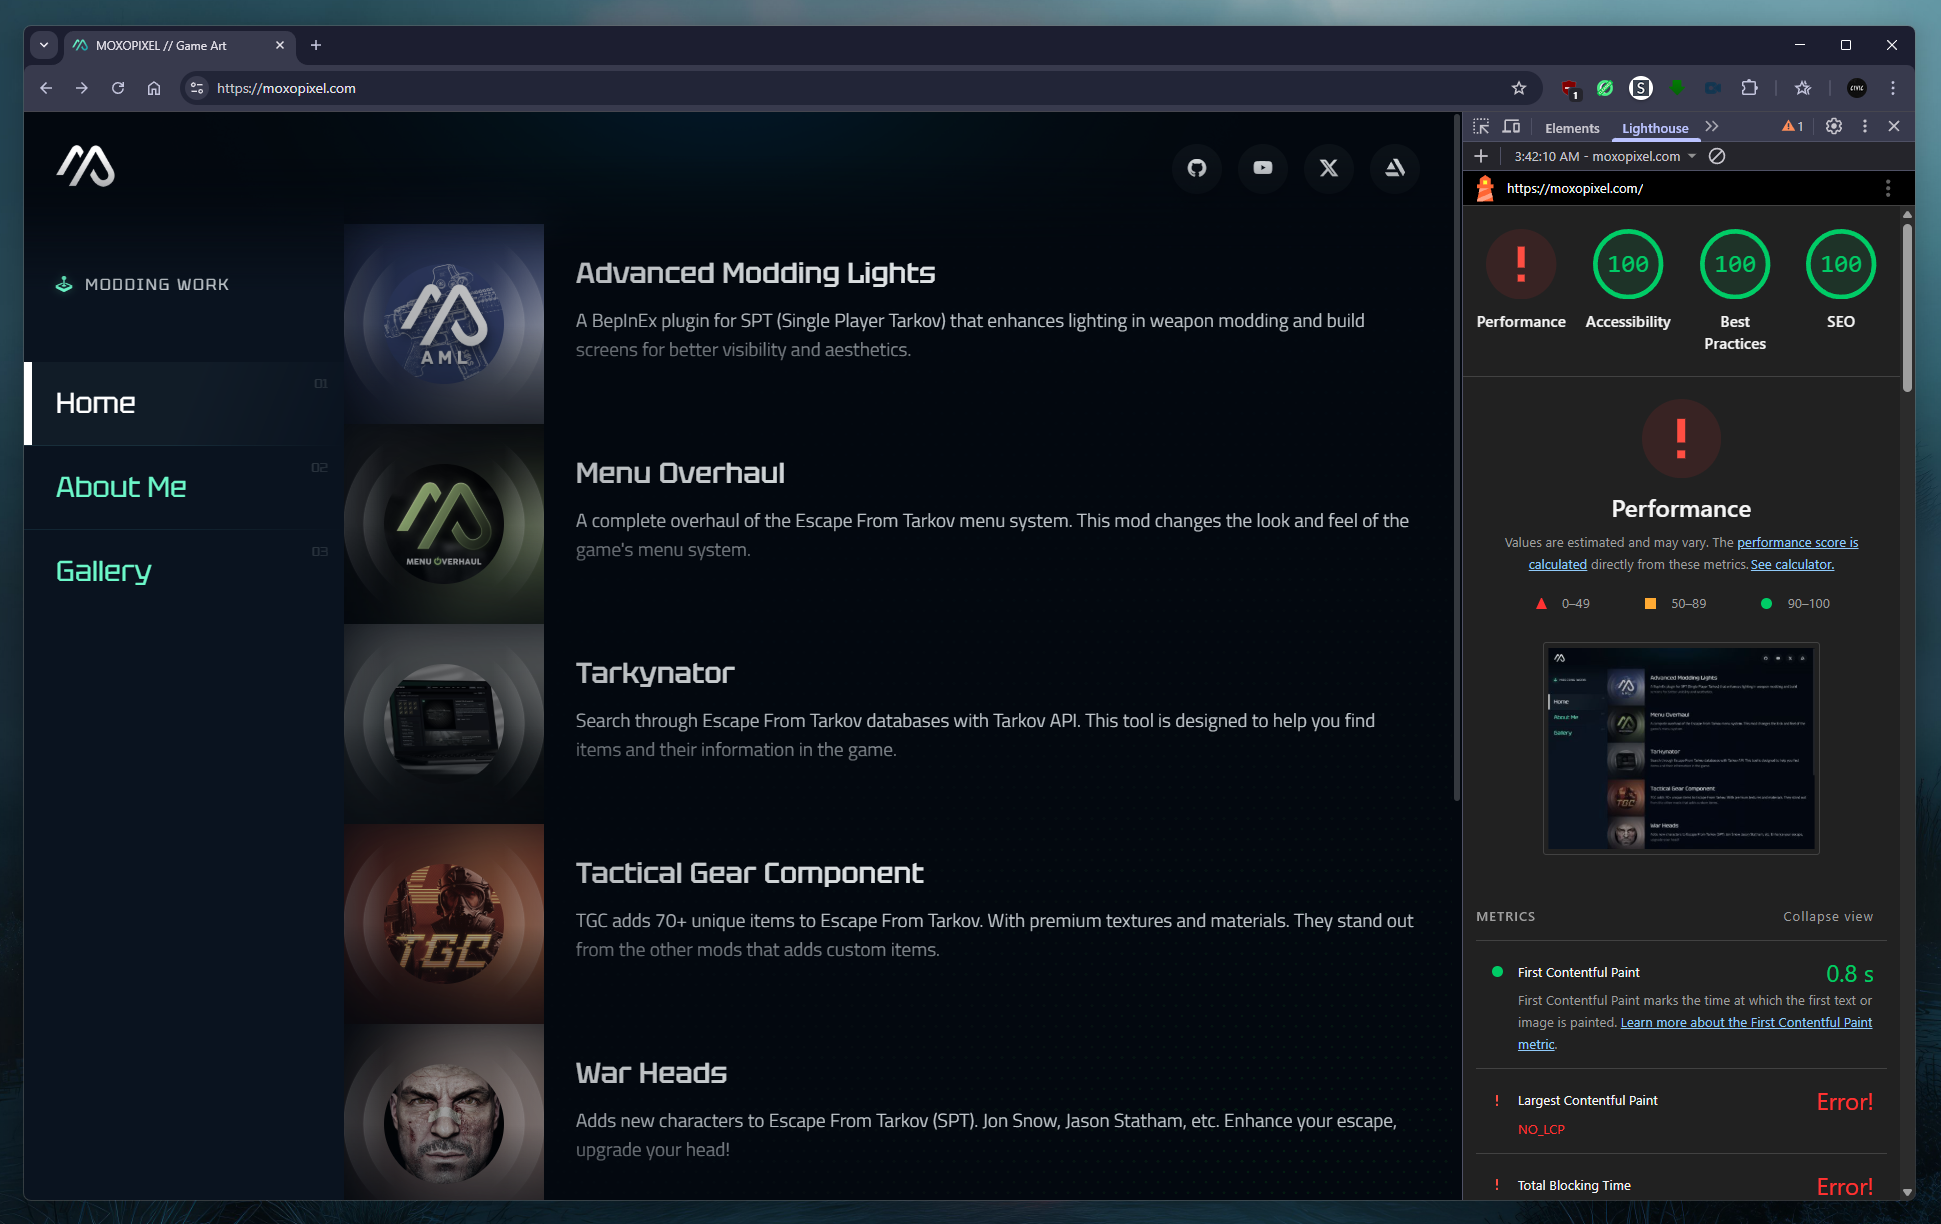Click the AML project thumbnail
Viewport: 1941px width, 1224px height.
(444, 324)
